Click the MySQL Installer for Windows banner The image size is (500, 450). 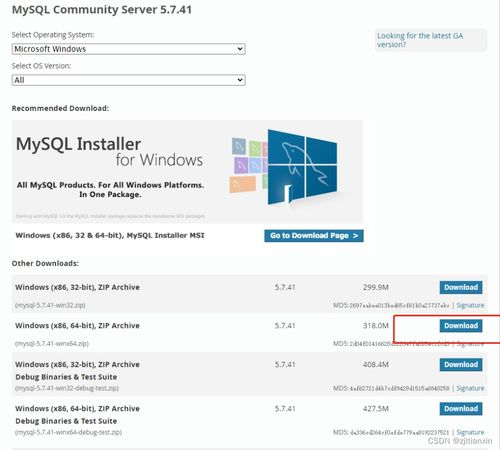(187, 172)
